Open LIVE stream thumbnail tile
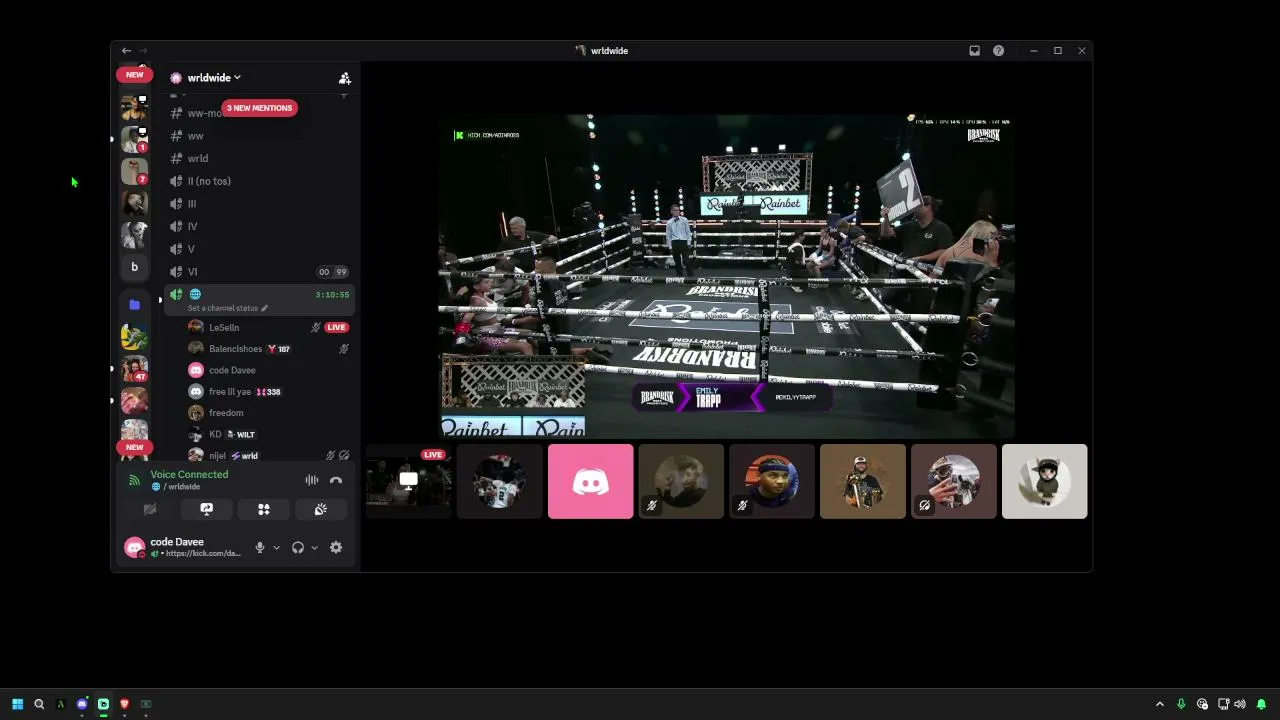 pyautogui.click(x=409, y=482)
